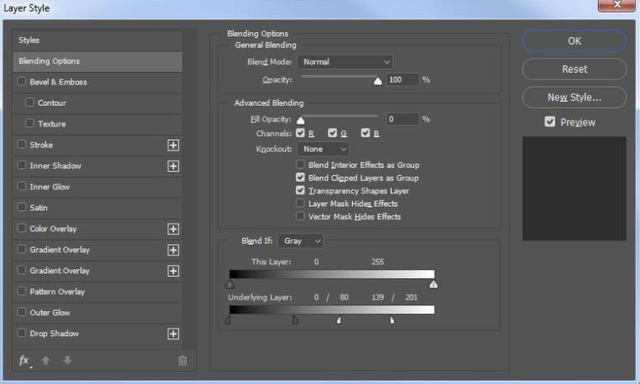Click the Reset button
Image resolution: width=640 pixels, height=384 pixels.
(574, 69)
